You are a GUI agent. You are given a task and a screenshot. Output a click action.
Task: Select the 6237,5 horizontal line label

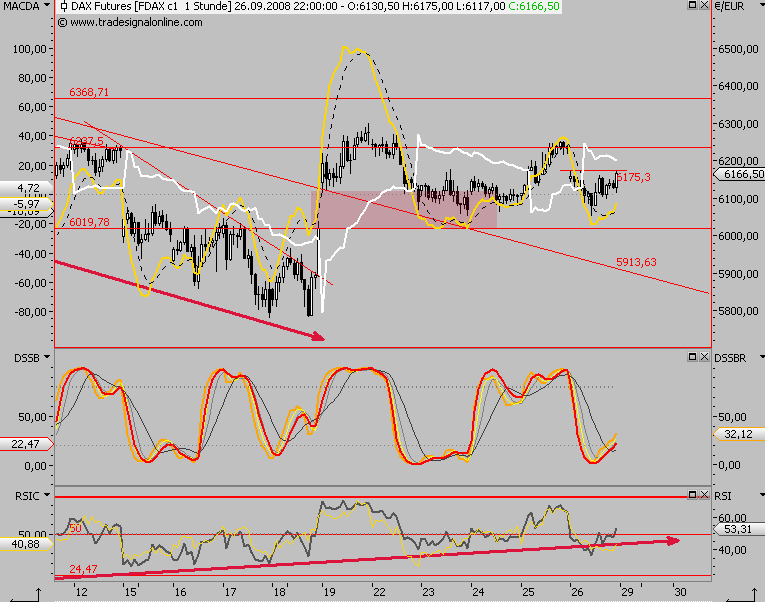coord(86,141)
